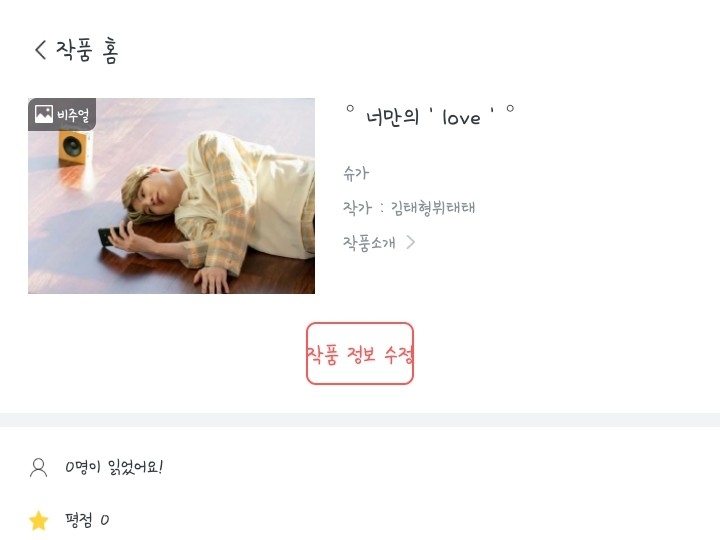This screenshot has width=720, height=540.
Task: Tap the 작가 label before author name
Action: (357, 207)
